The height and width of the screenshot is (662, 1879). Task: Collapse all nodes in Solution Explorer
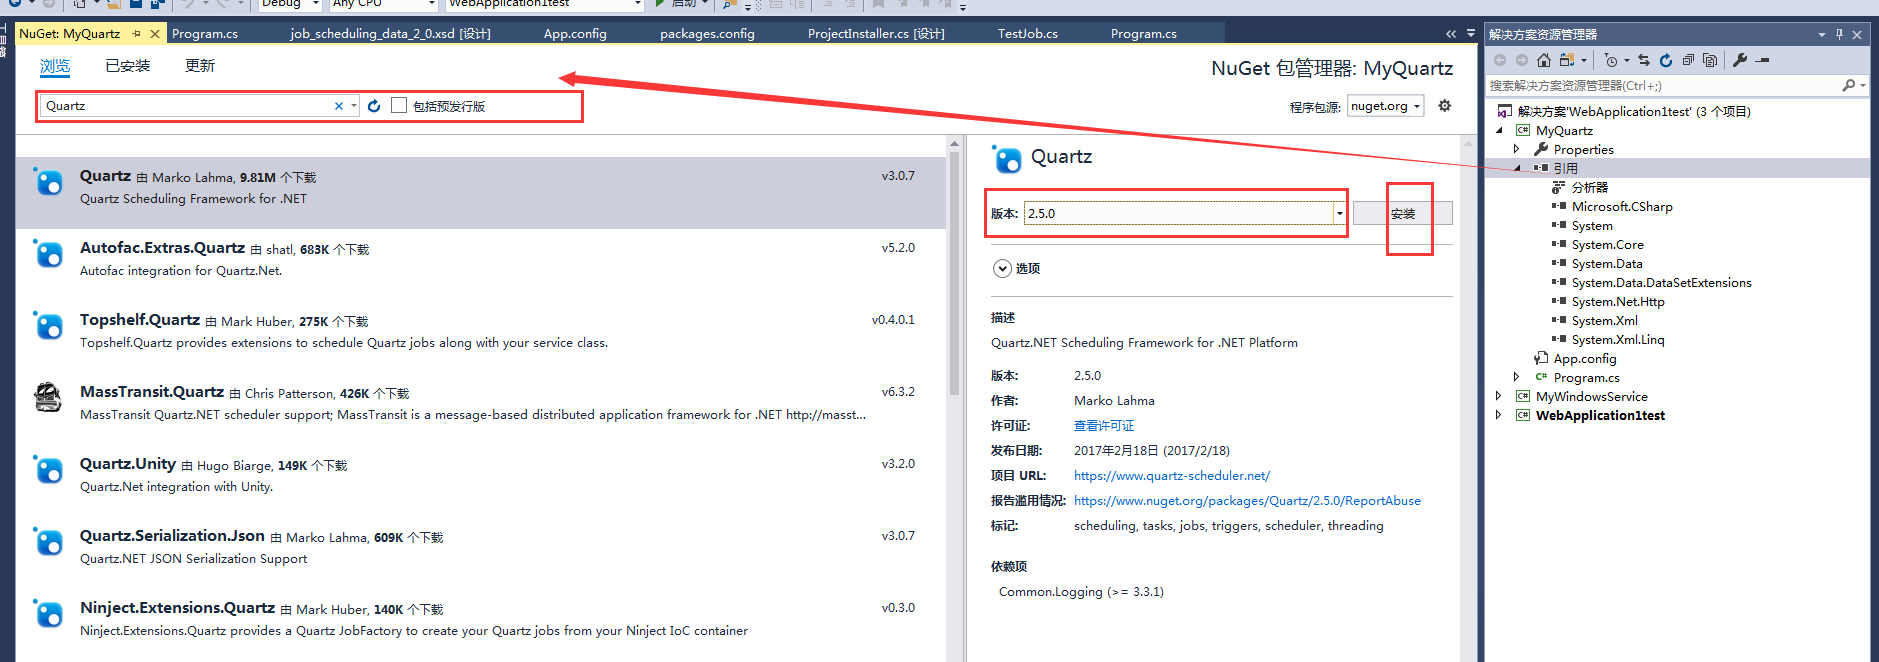(1688, 60)
